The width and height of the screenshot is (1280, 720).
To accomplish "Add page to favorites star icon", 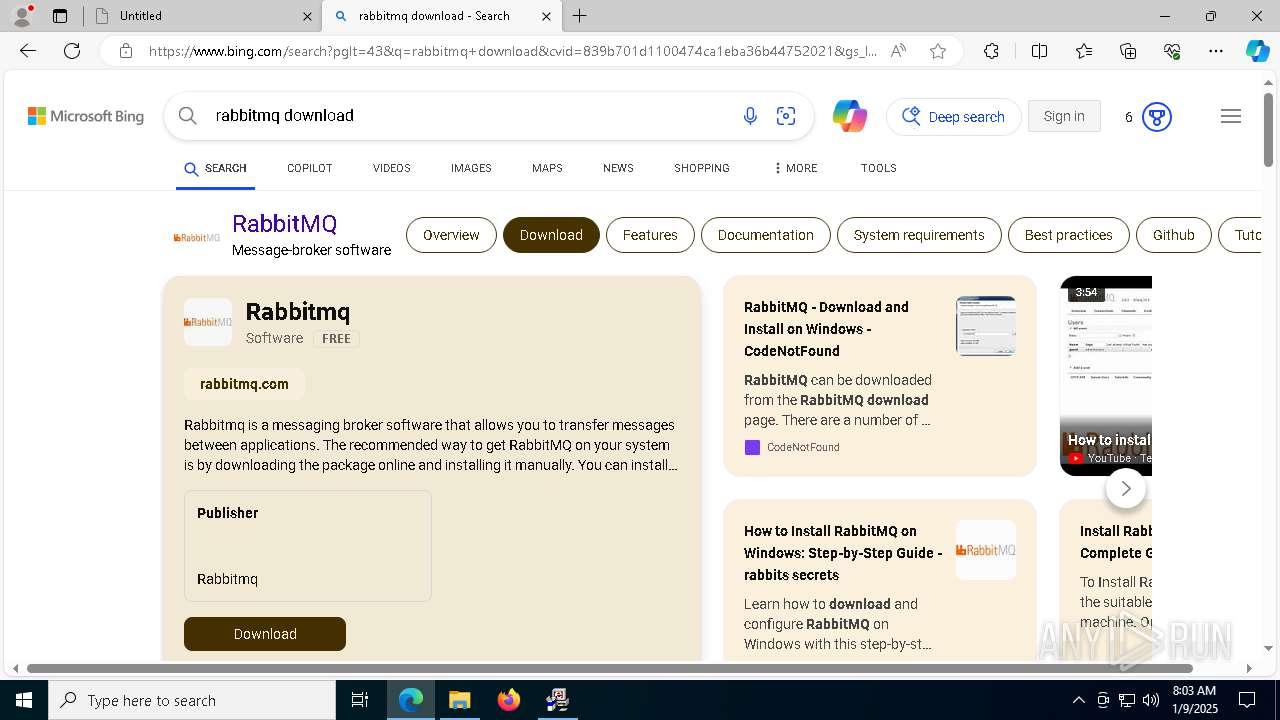I will click(x=938, y=51).
